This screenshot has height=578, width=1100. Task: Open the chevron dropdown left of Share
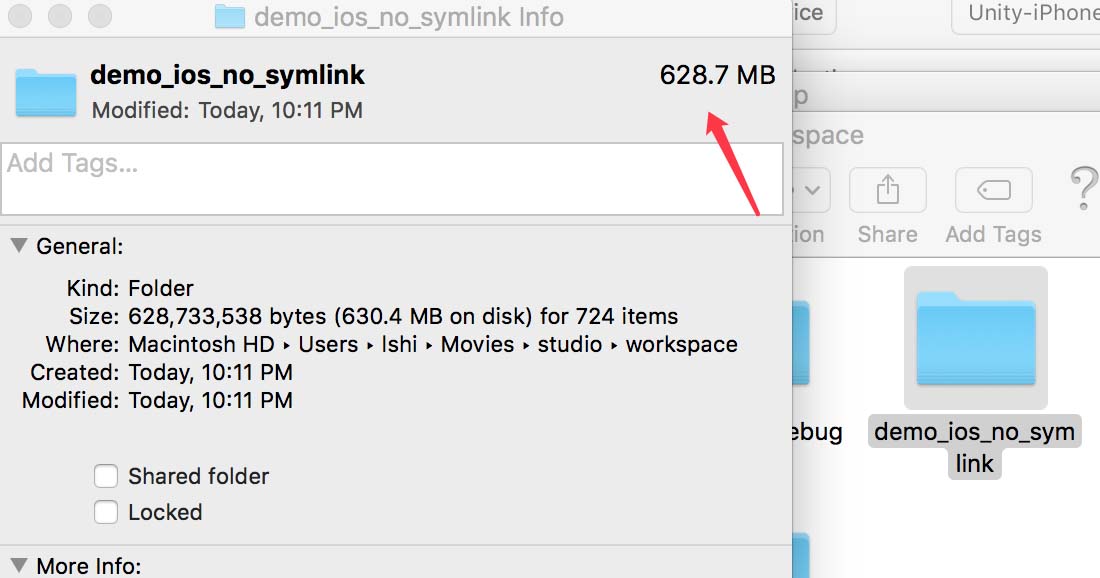(812, 190)
